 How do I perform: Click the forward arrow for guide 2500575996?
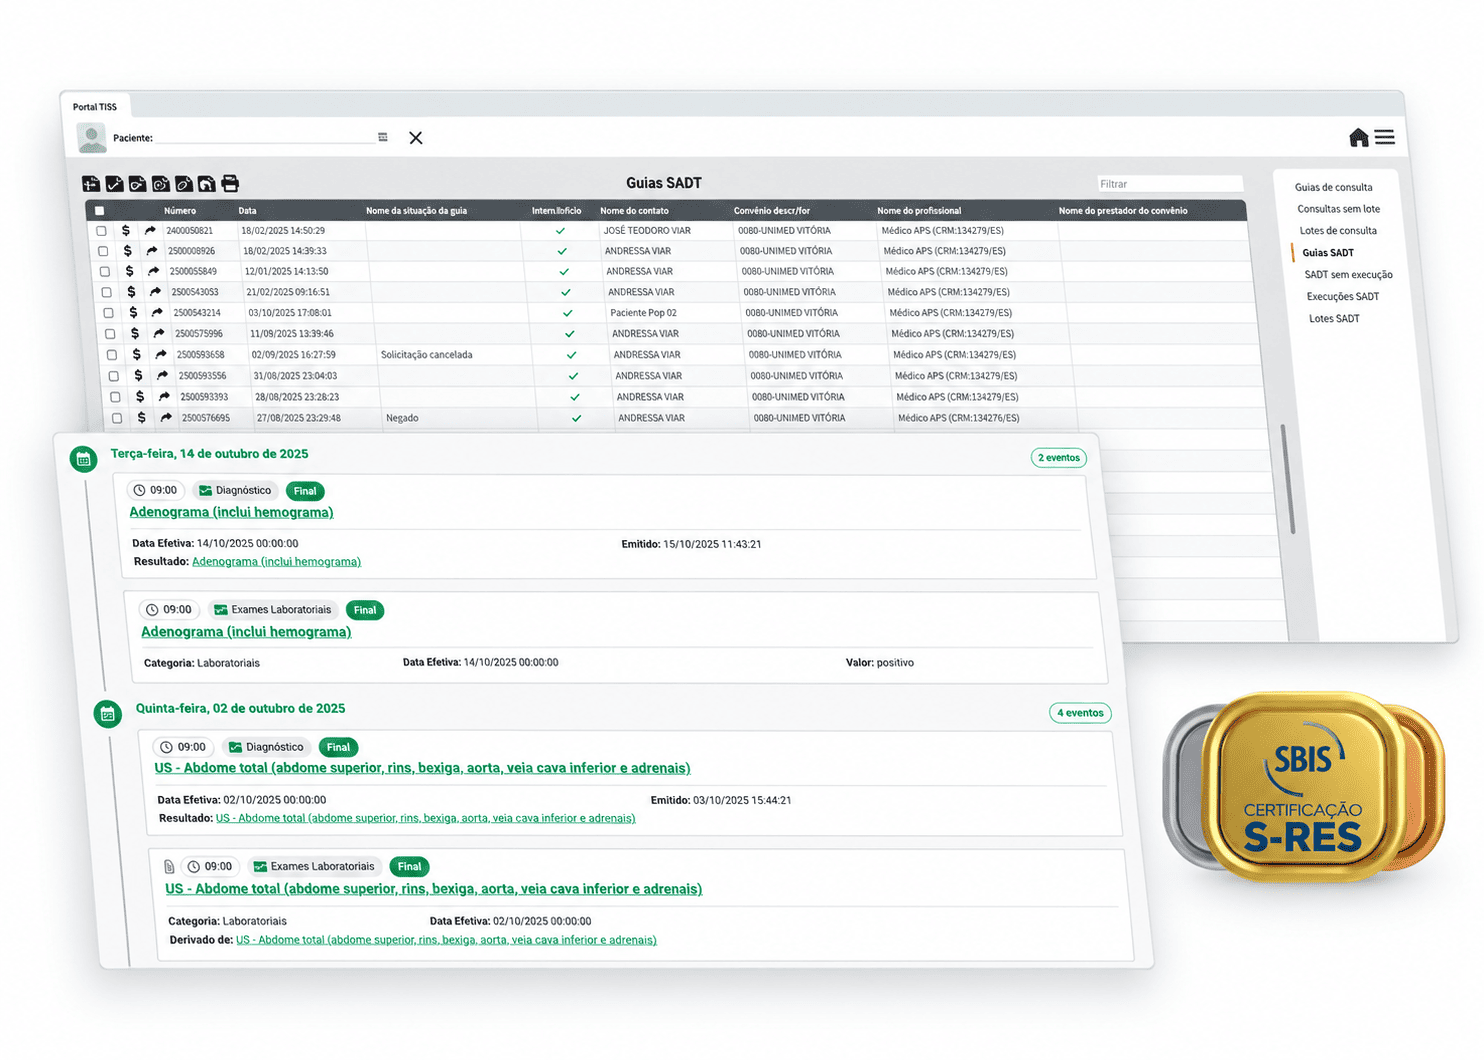pos(159,334)
